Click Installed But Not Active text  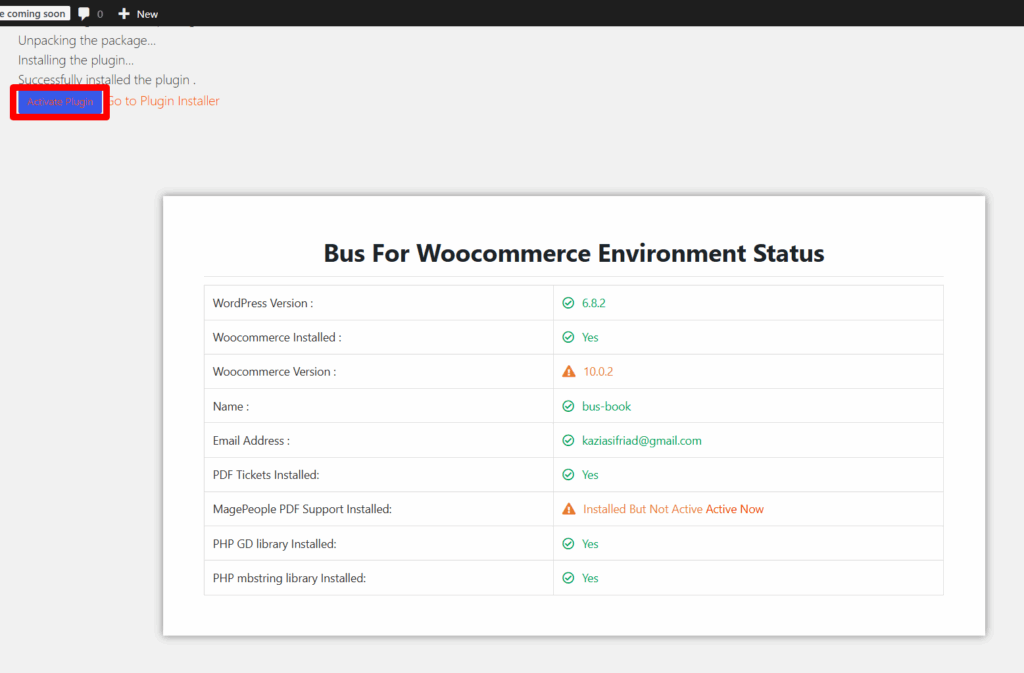643,509
